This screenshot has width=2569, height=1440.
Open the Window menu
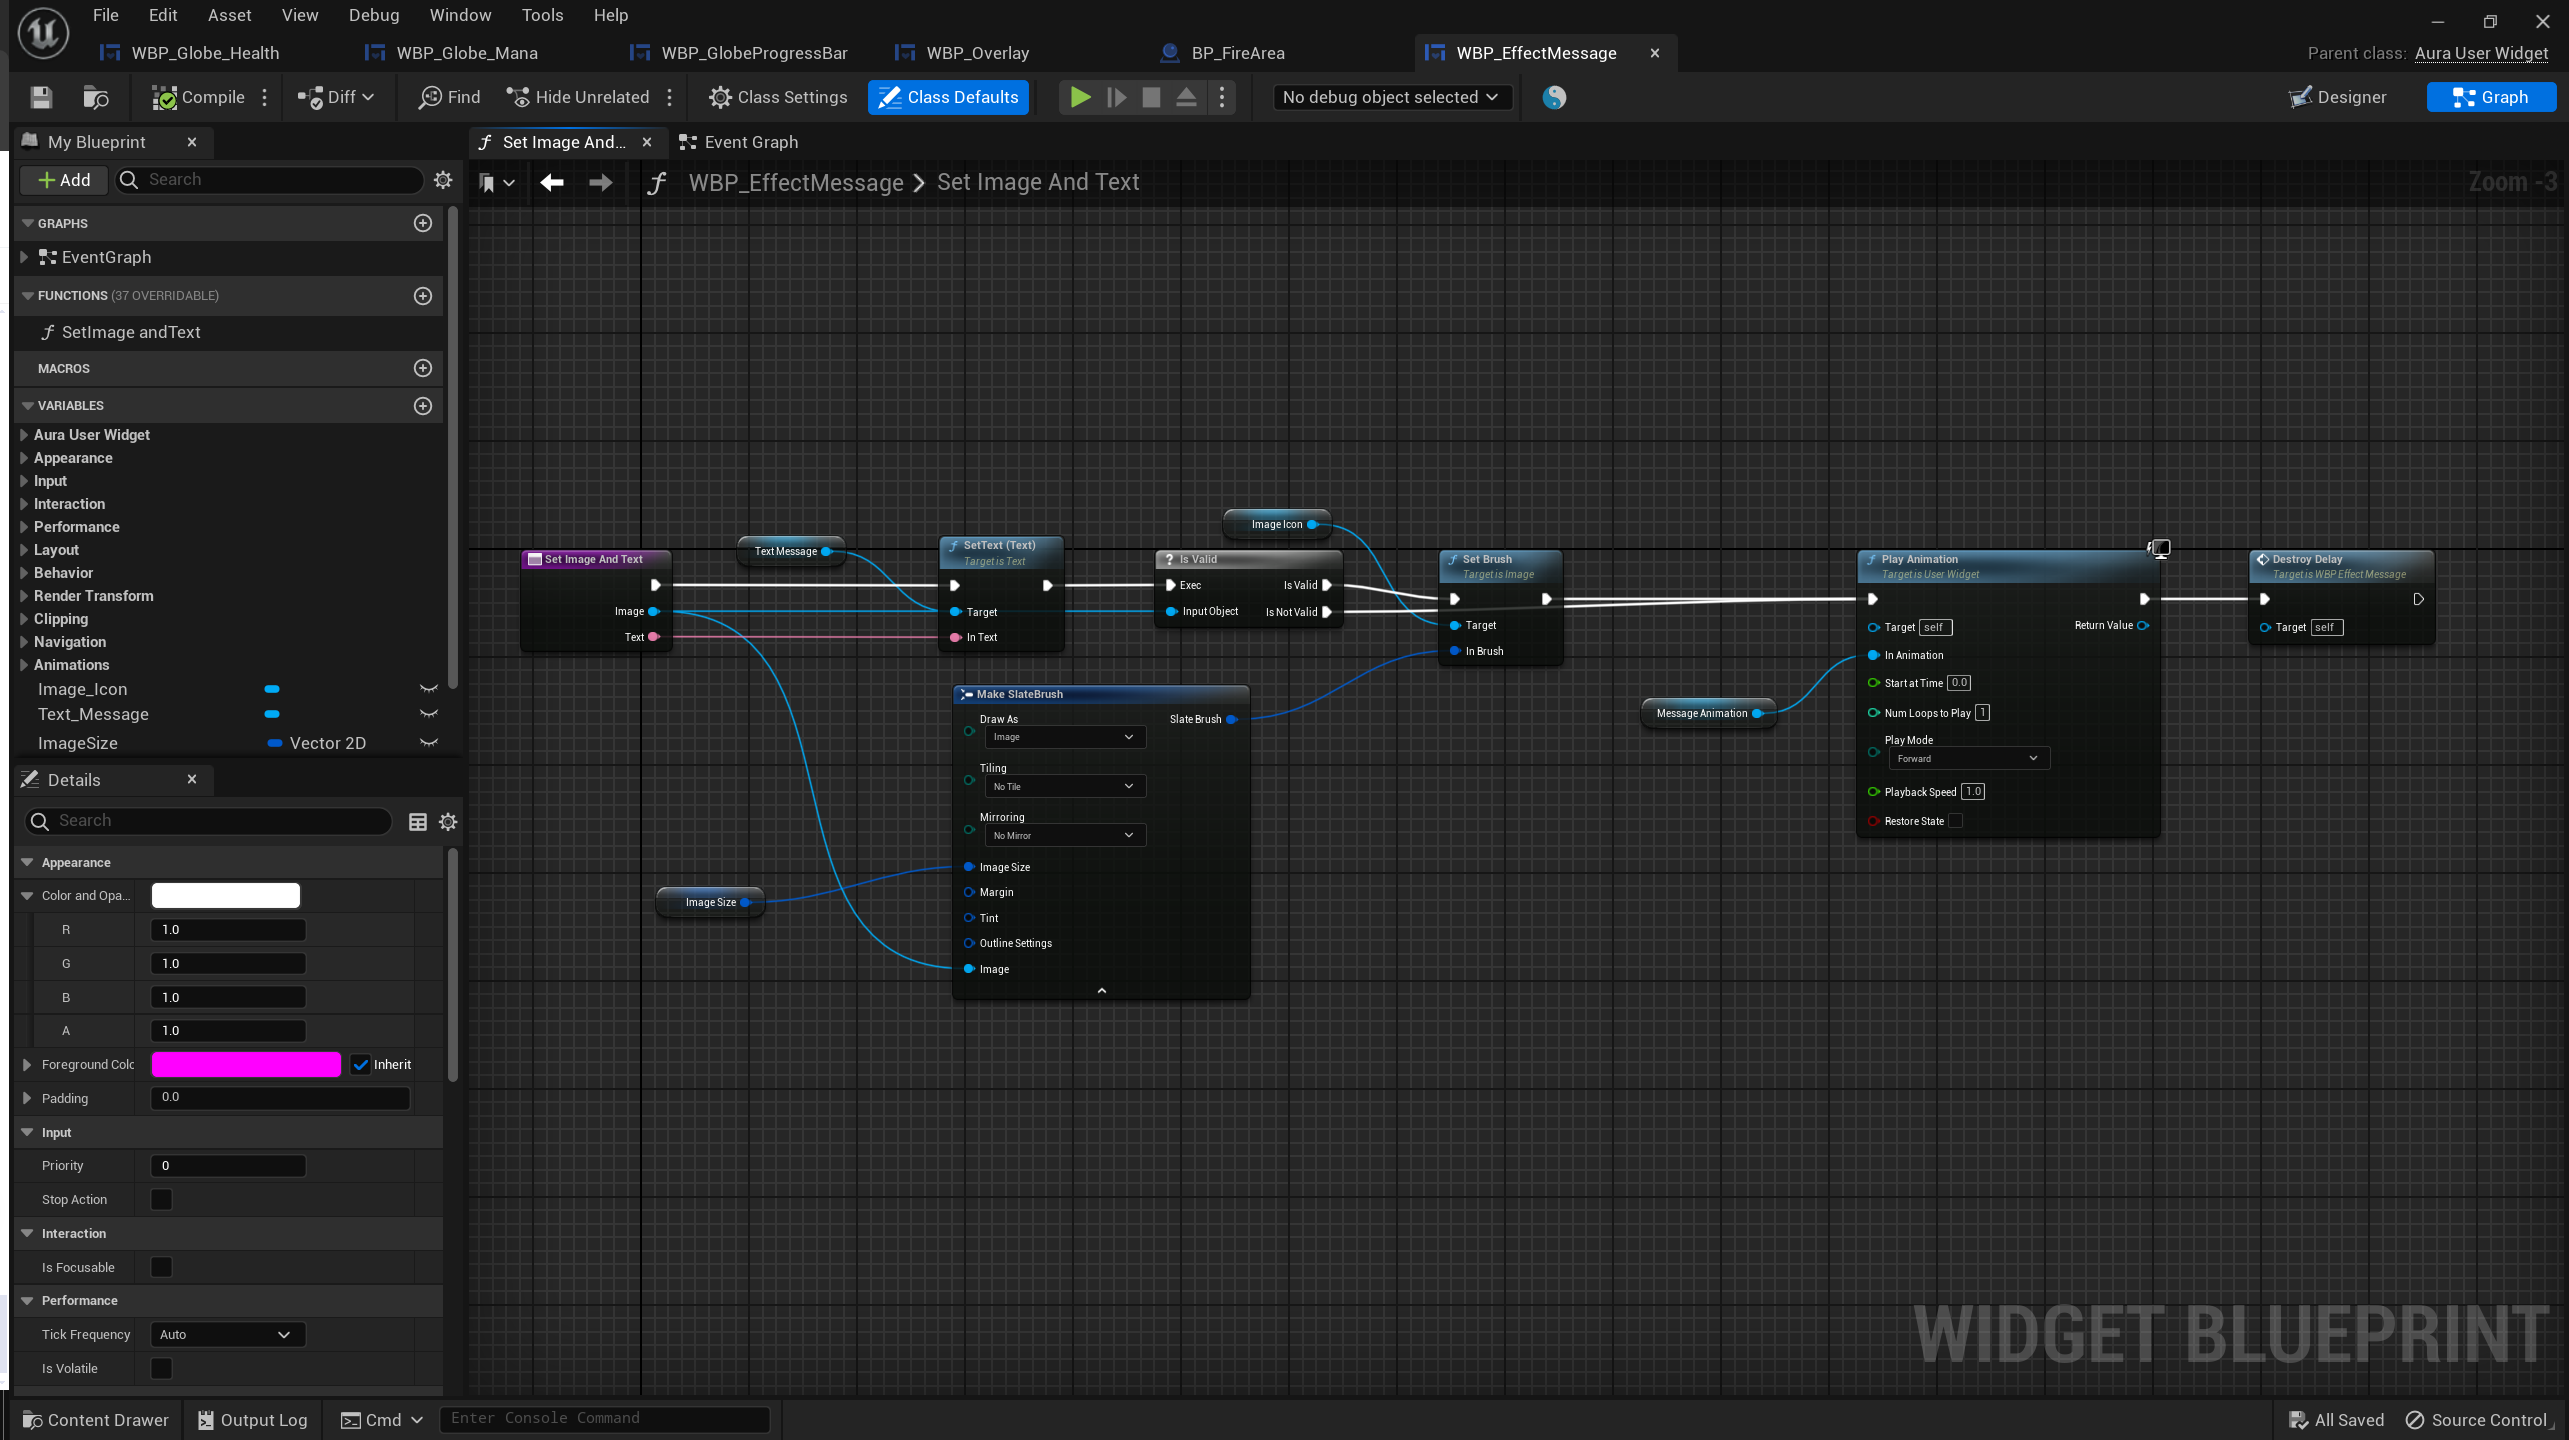460,15
